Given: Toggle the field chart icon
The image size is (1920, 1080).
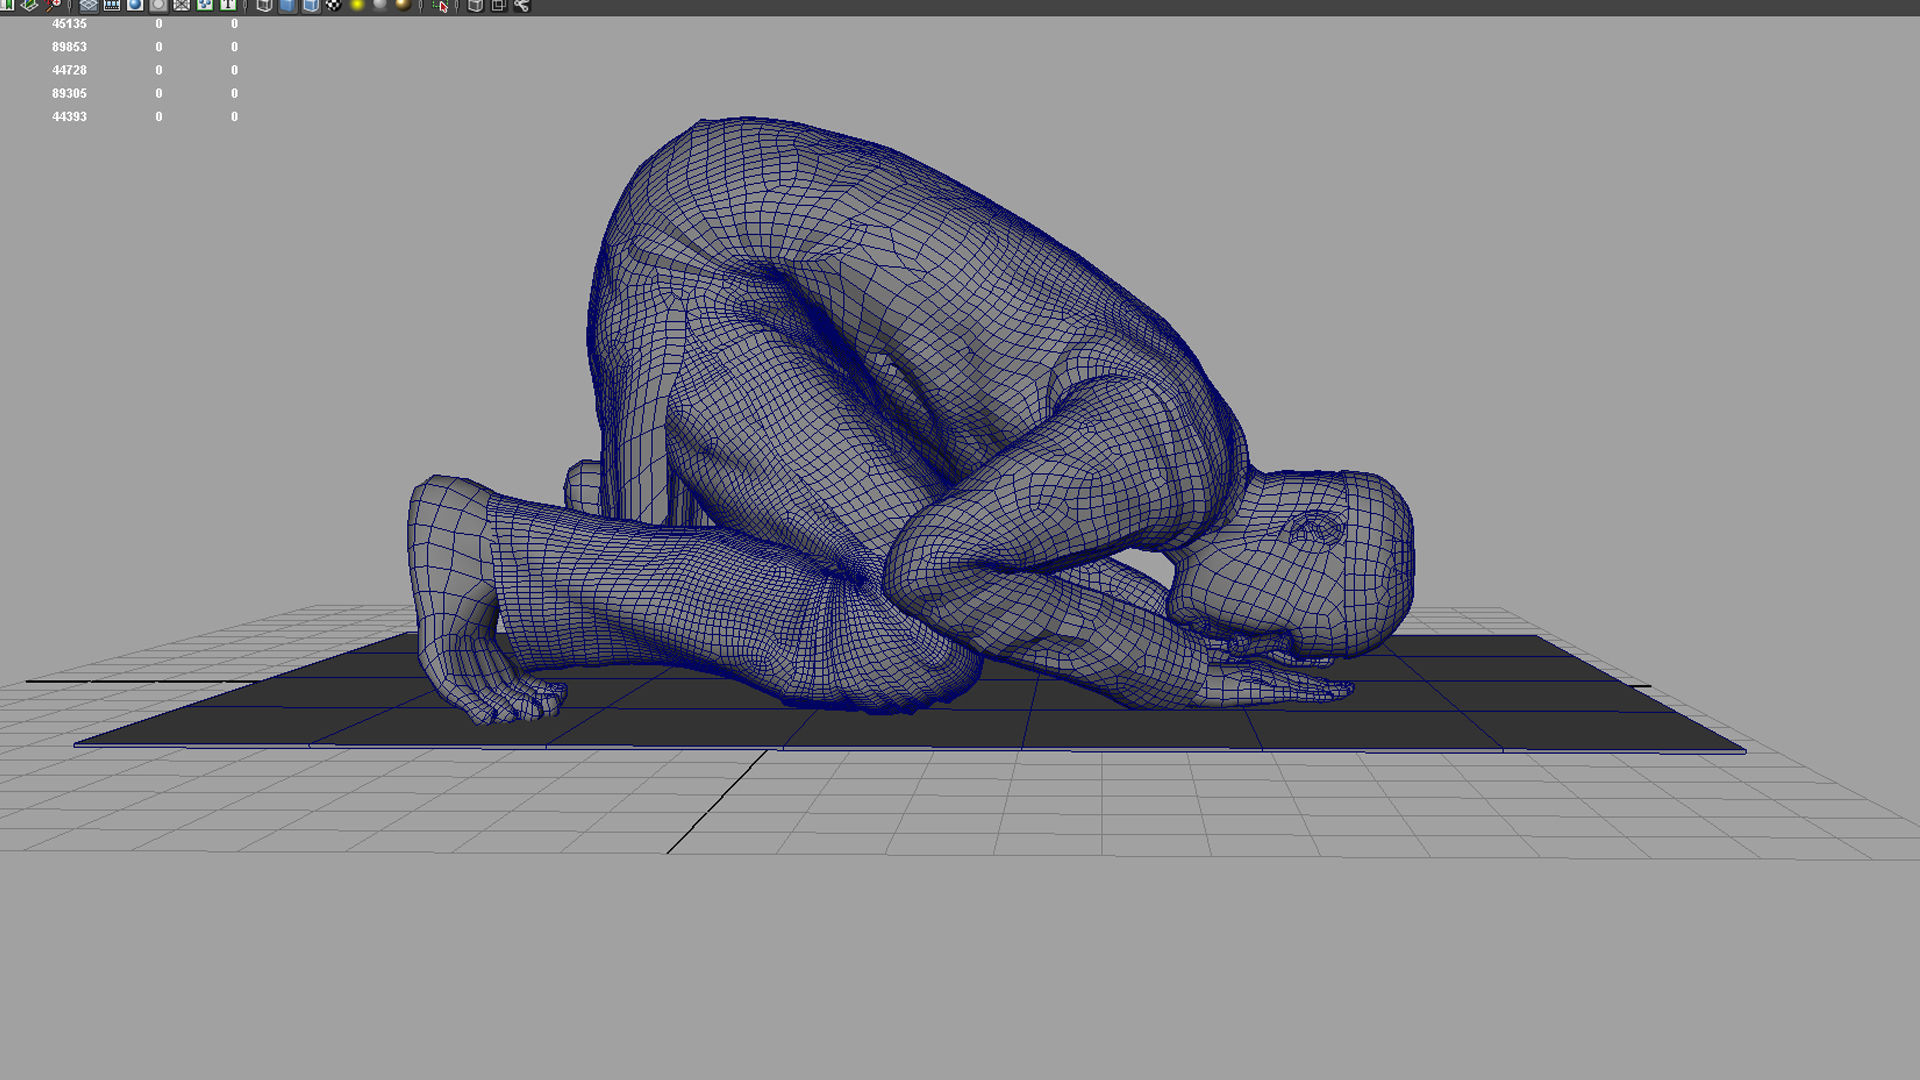Looking at the screenshot, I should pos(181,5).
